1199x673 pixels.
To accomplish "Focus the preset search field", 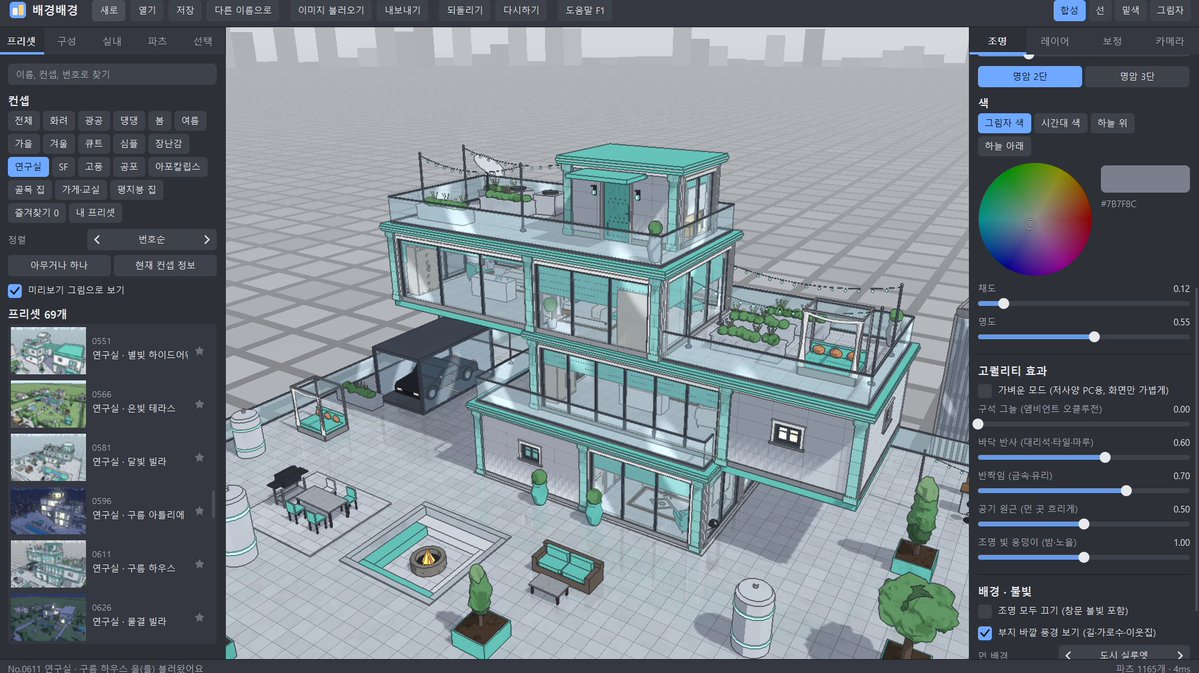I will 112,74.
